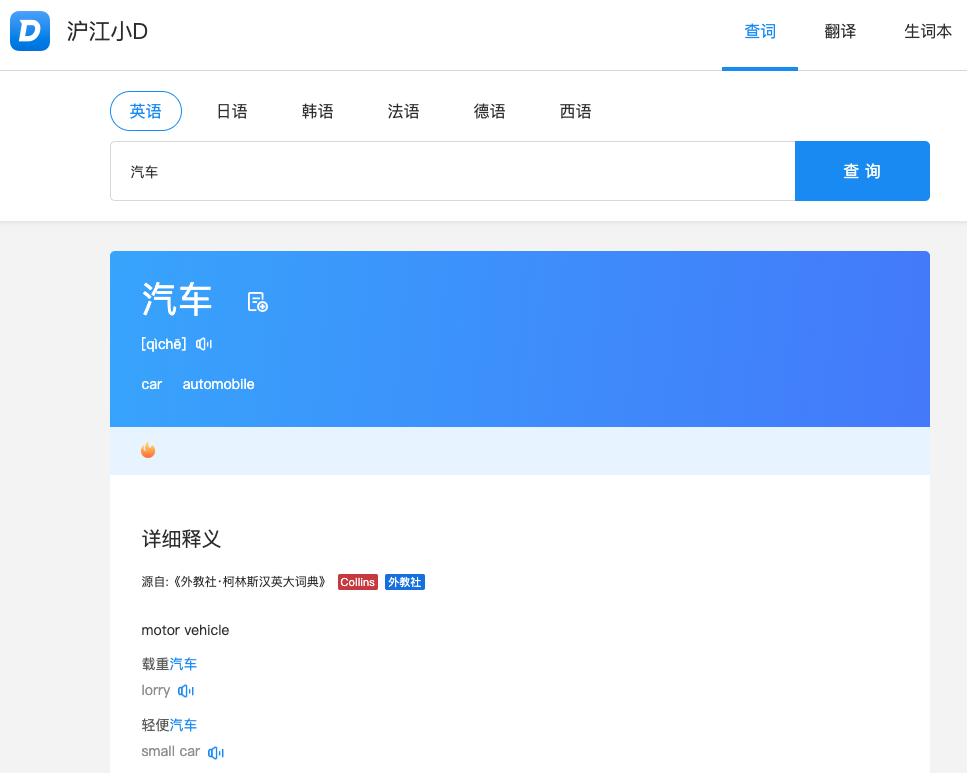
Task: Select 英语 language option
Action: click(x=145, y=111)
